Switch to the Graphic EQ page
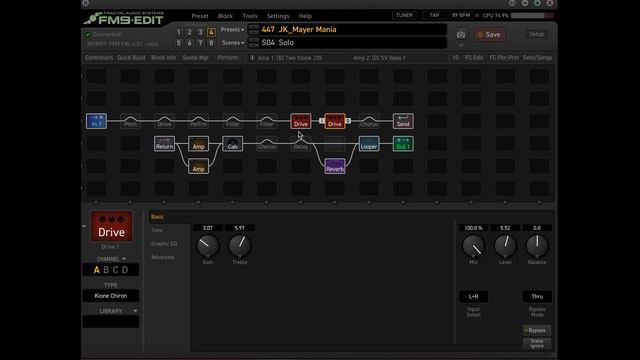640x360 pixels. click(164, 244)
